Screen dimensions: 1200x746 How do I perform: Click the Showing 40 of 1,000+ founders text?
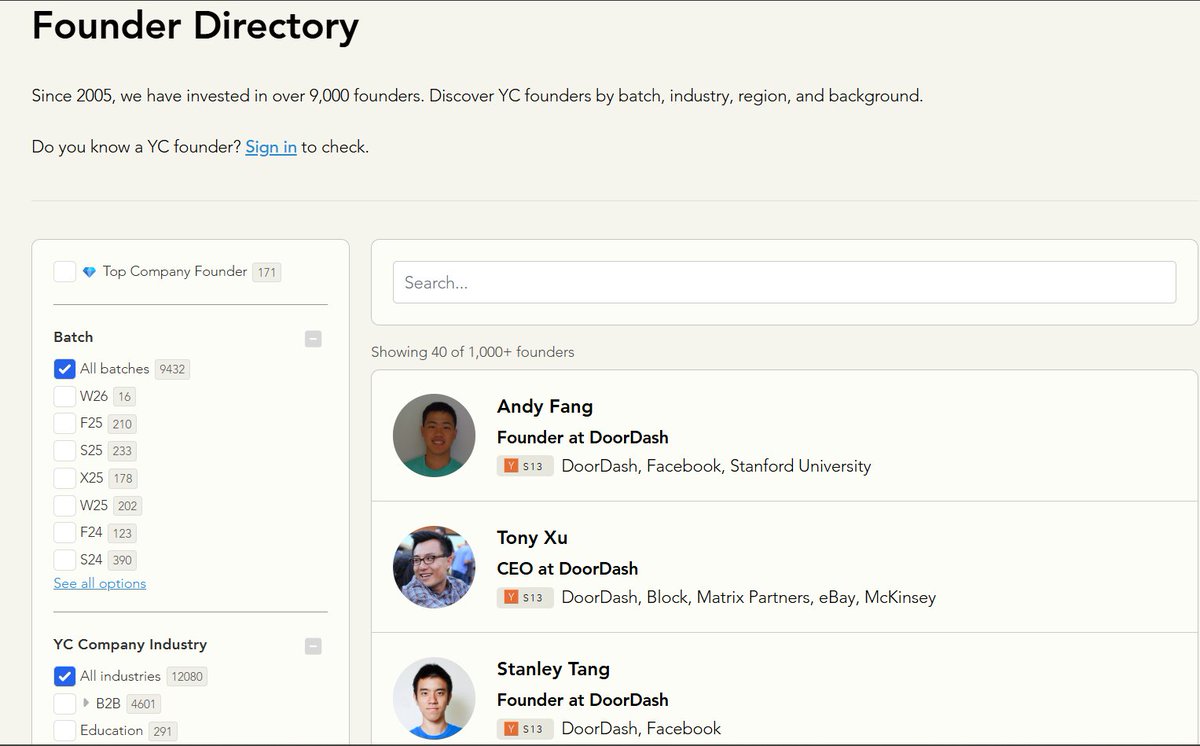tap(473, 352)
